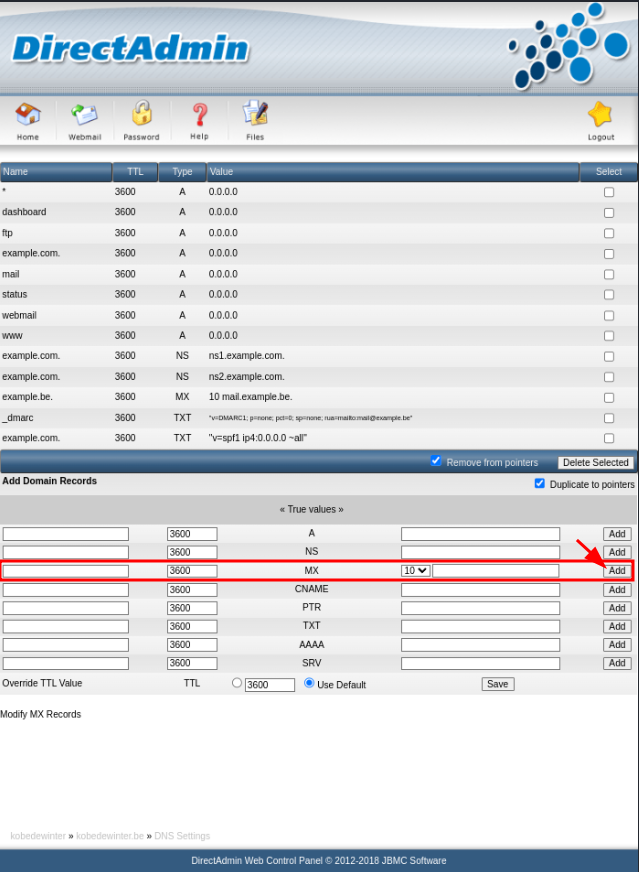The width and height of the screenshot is (639, 872).
Task: Open the DNS Settings breadcrumb link
Action: (x=182, y=836)
